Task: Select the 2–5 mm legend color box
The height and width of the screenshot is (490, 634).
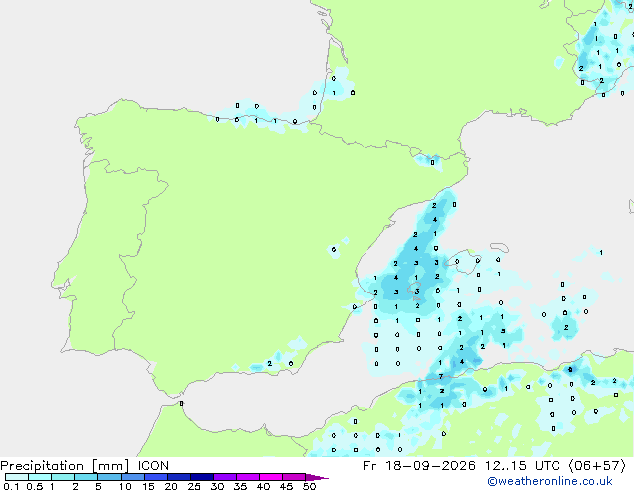Action: click(86, 477)
